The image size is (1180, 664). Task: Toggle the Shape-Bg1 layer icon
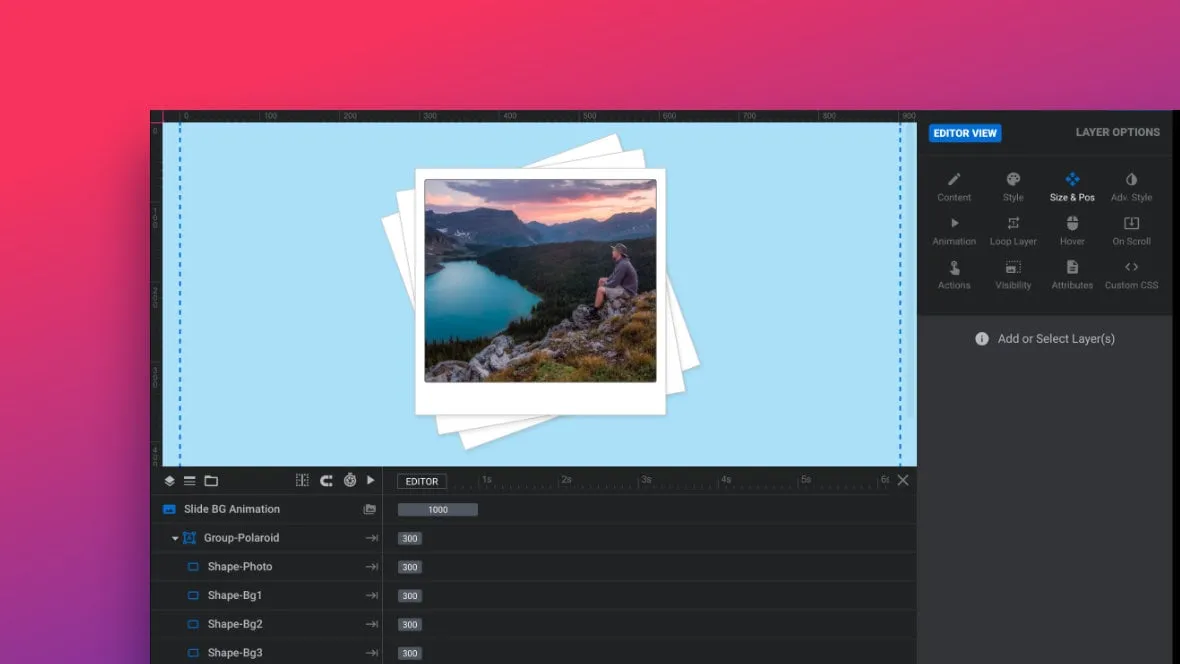193,596
